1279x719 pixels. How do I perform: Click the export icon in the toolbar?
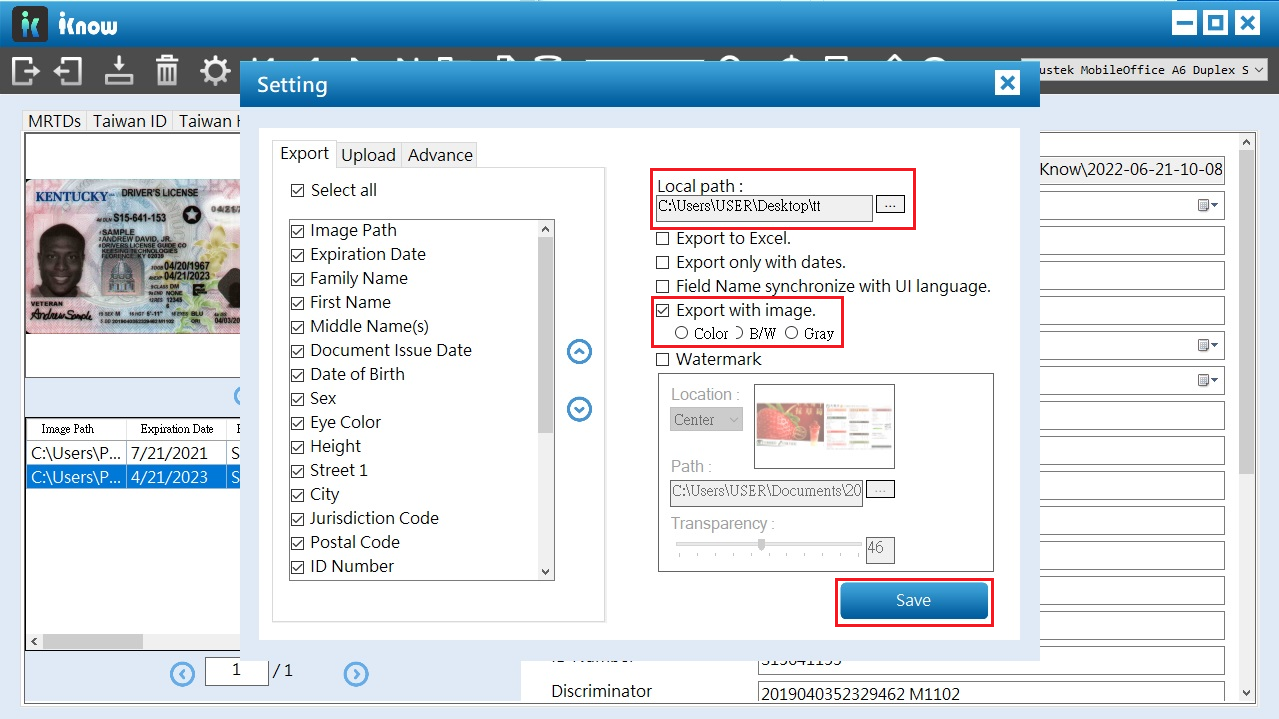point(26,71)
